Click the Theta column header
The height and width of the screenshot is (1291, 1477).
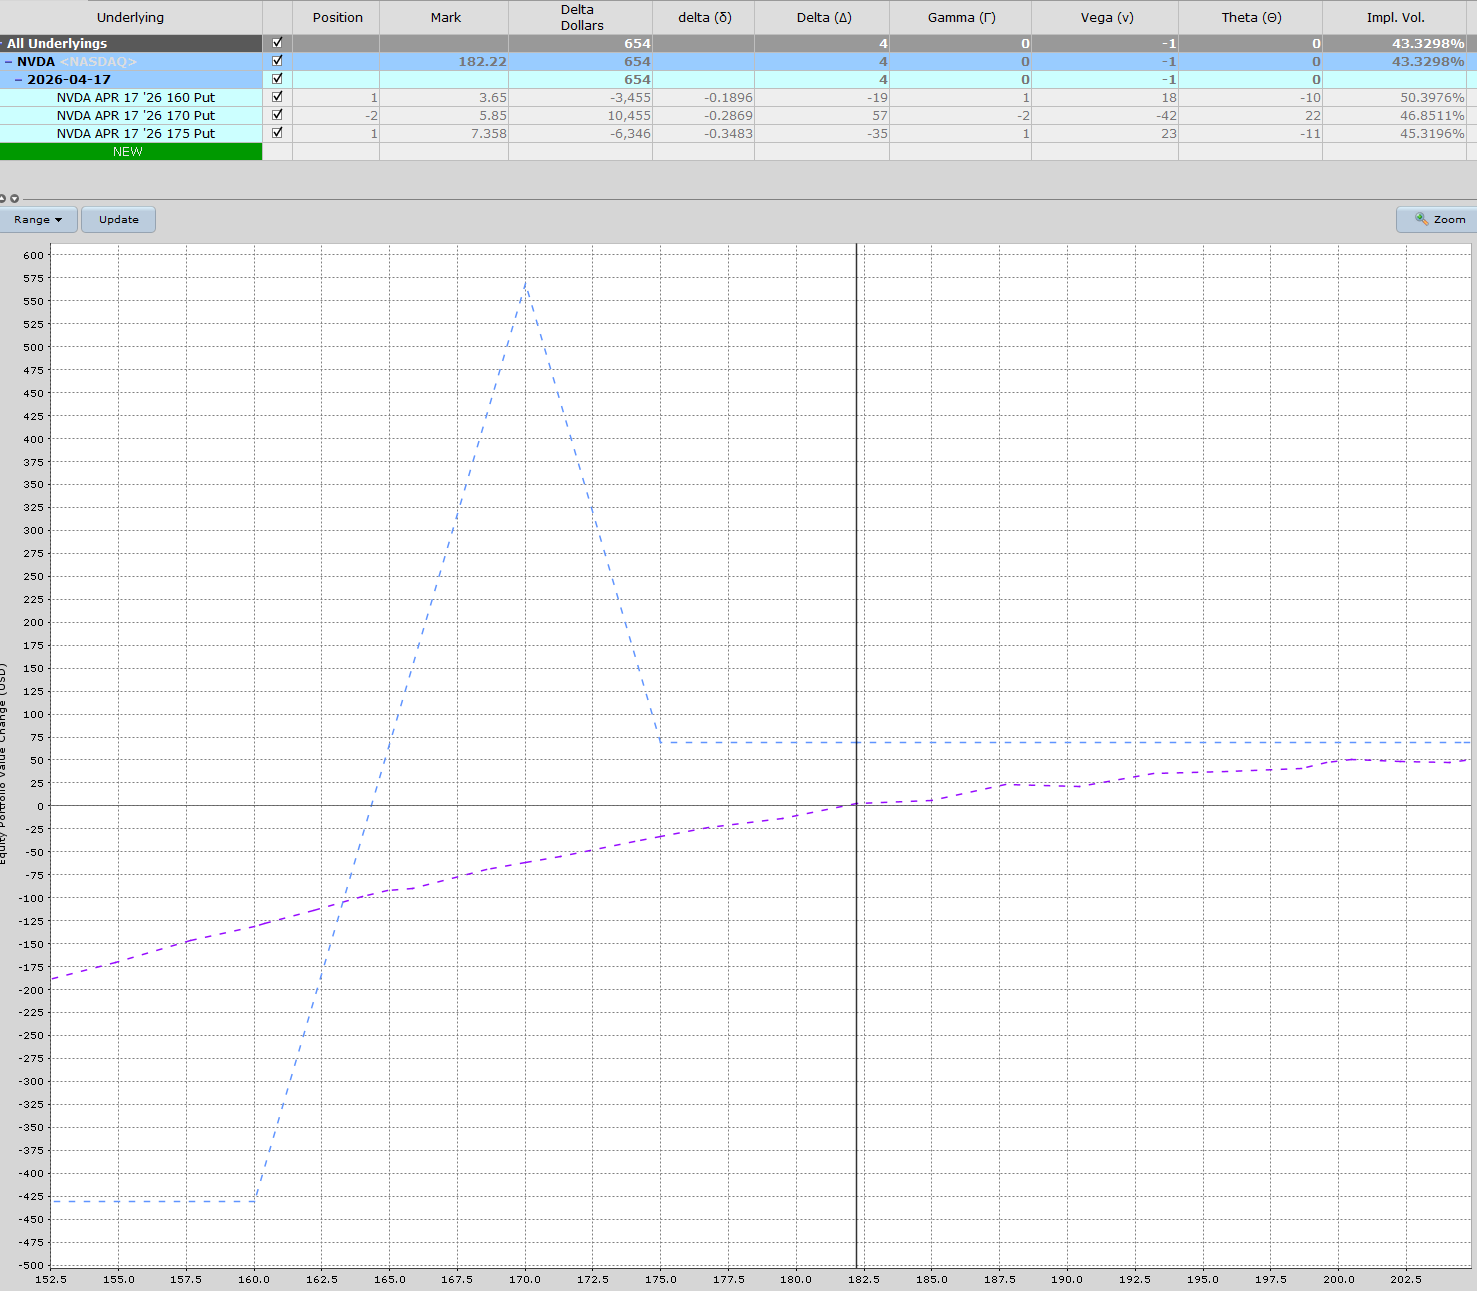click(x=1250, y=17)
